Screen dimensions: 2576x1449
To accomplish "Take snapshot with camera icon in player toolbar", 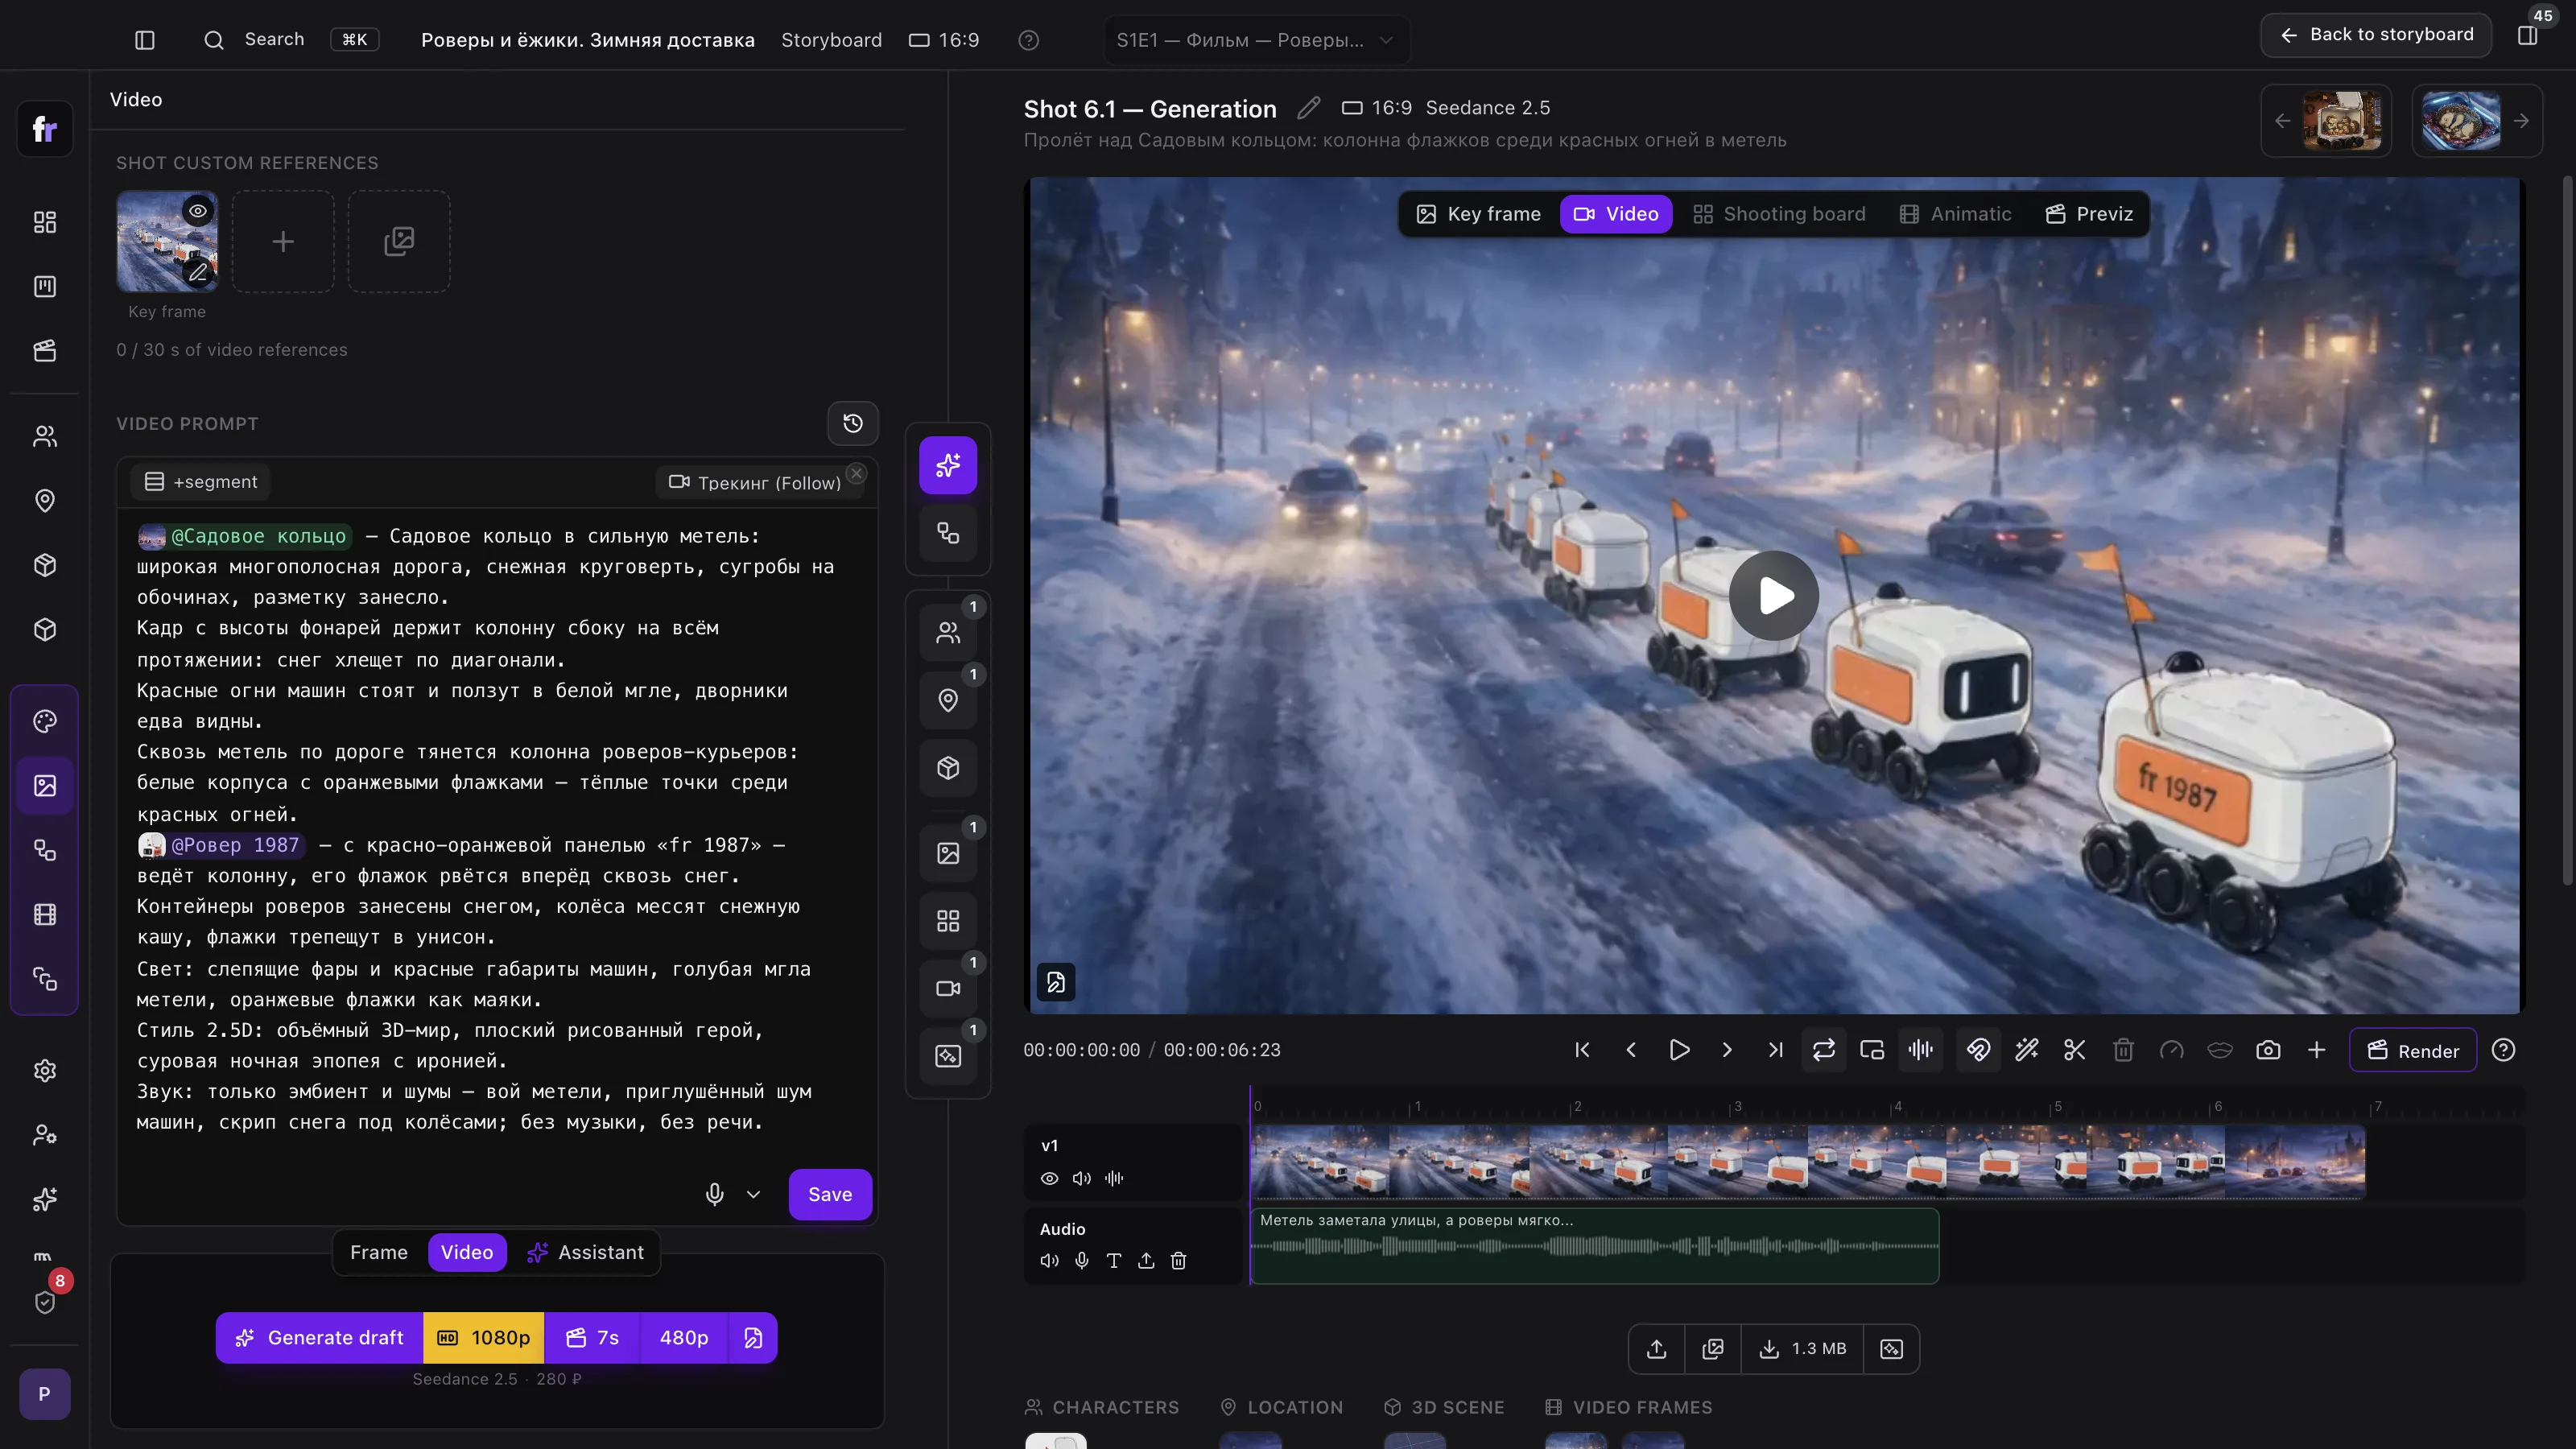I will point(2268,1050).
